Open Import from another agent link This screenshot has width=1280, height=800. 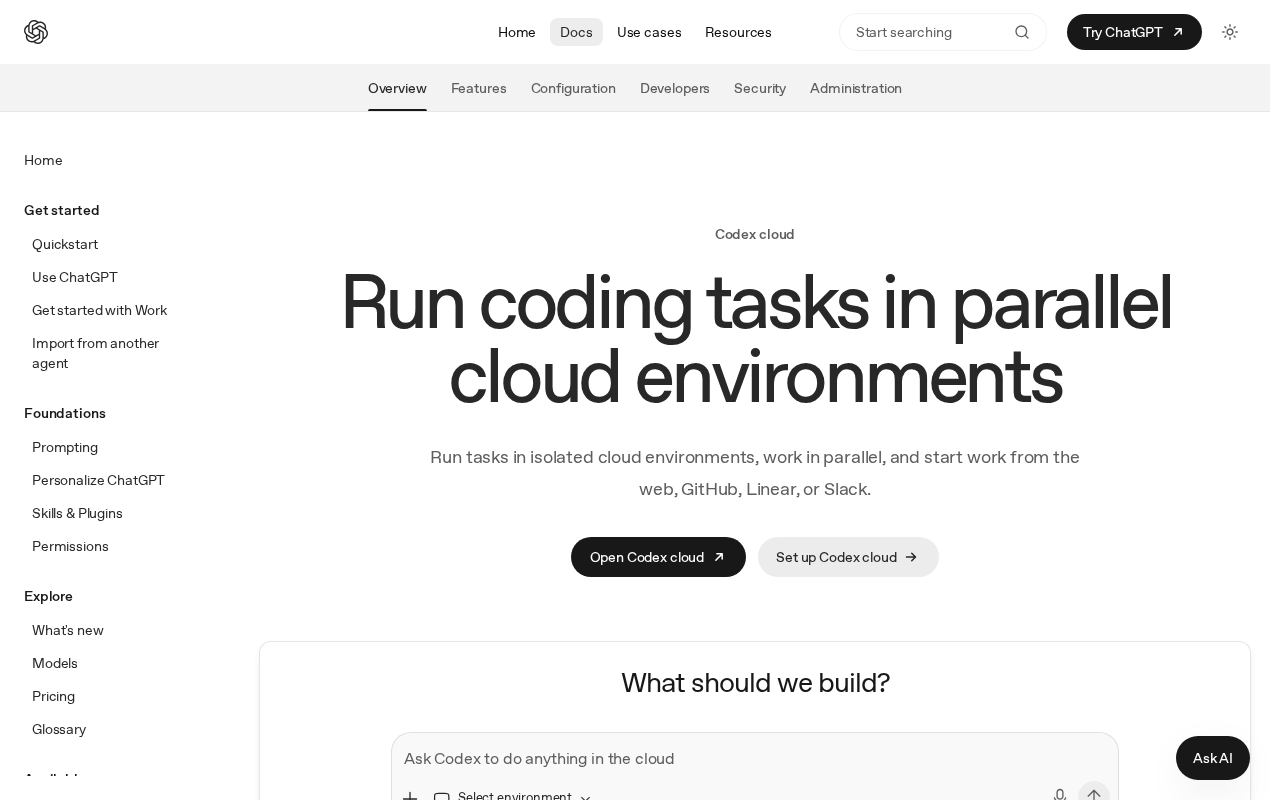96,353
